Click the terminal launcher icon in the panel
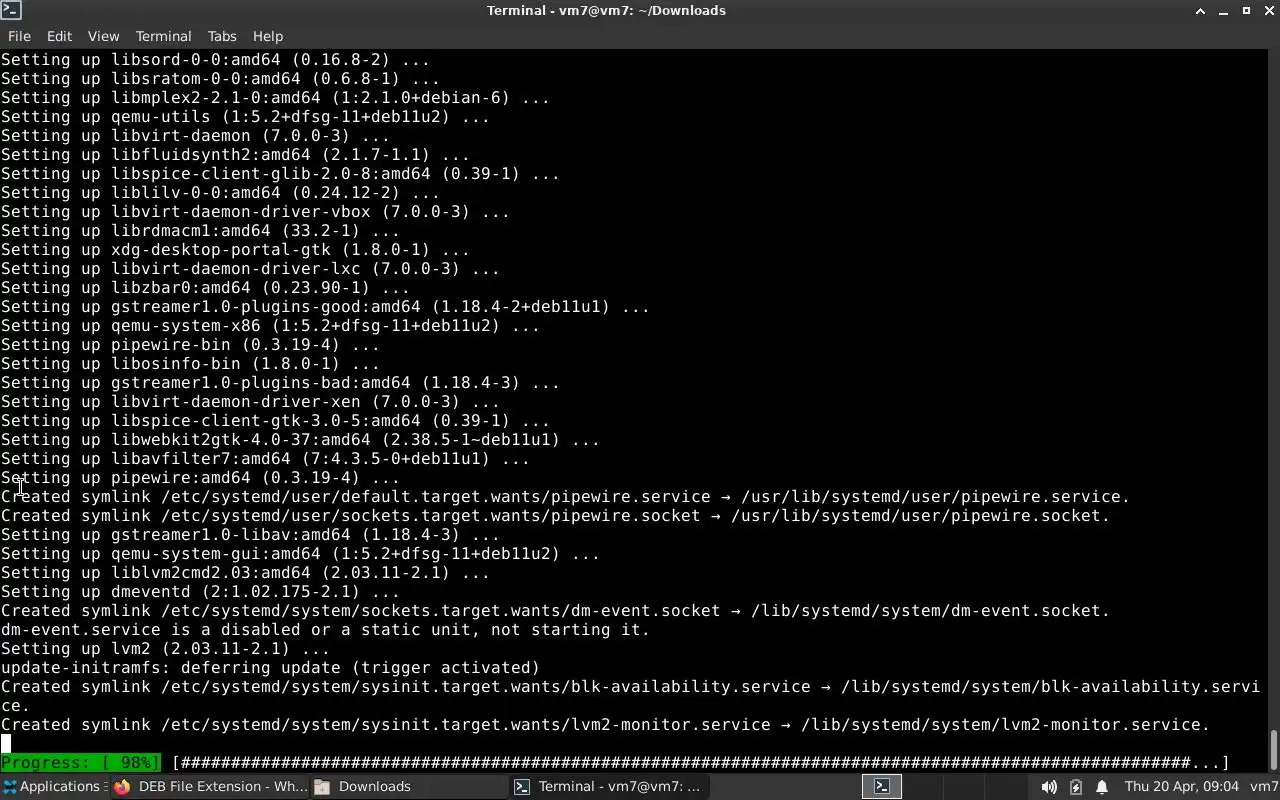1280x800 pixels. tap(882, 786)
